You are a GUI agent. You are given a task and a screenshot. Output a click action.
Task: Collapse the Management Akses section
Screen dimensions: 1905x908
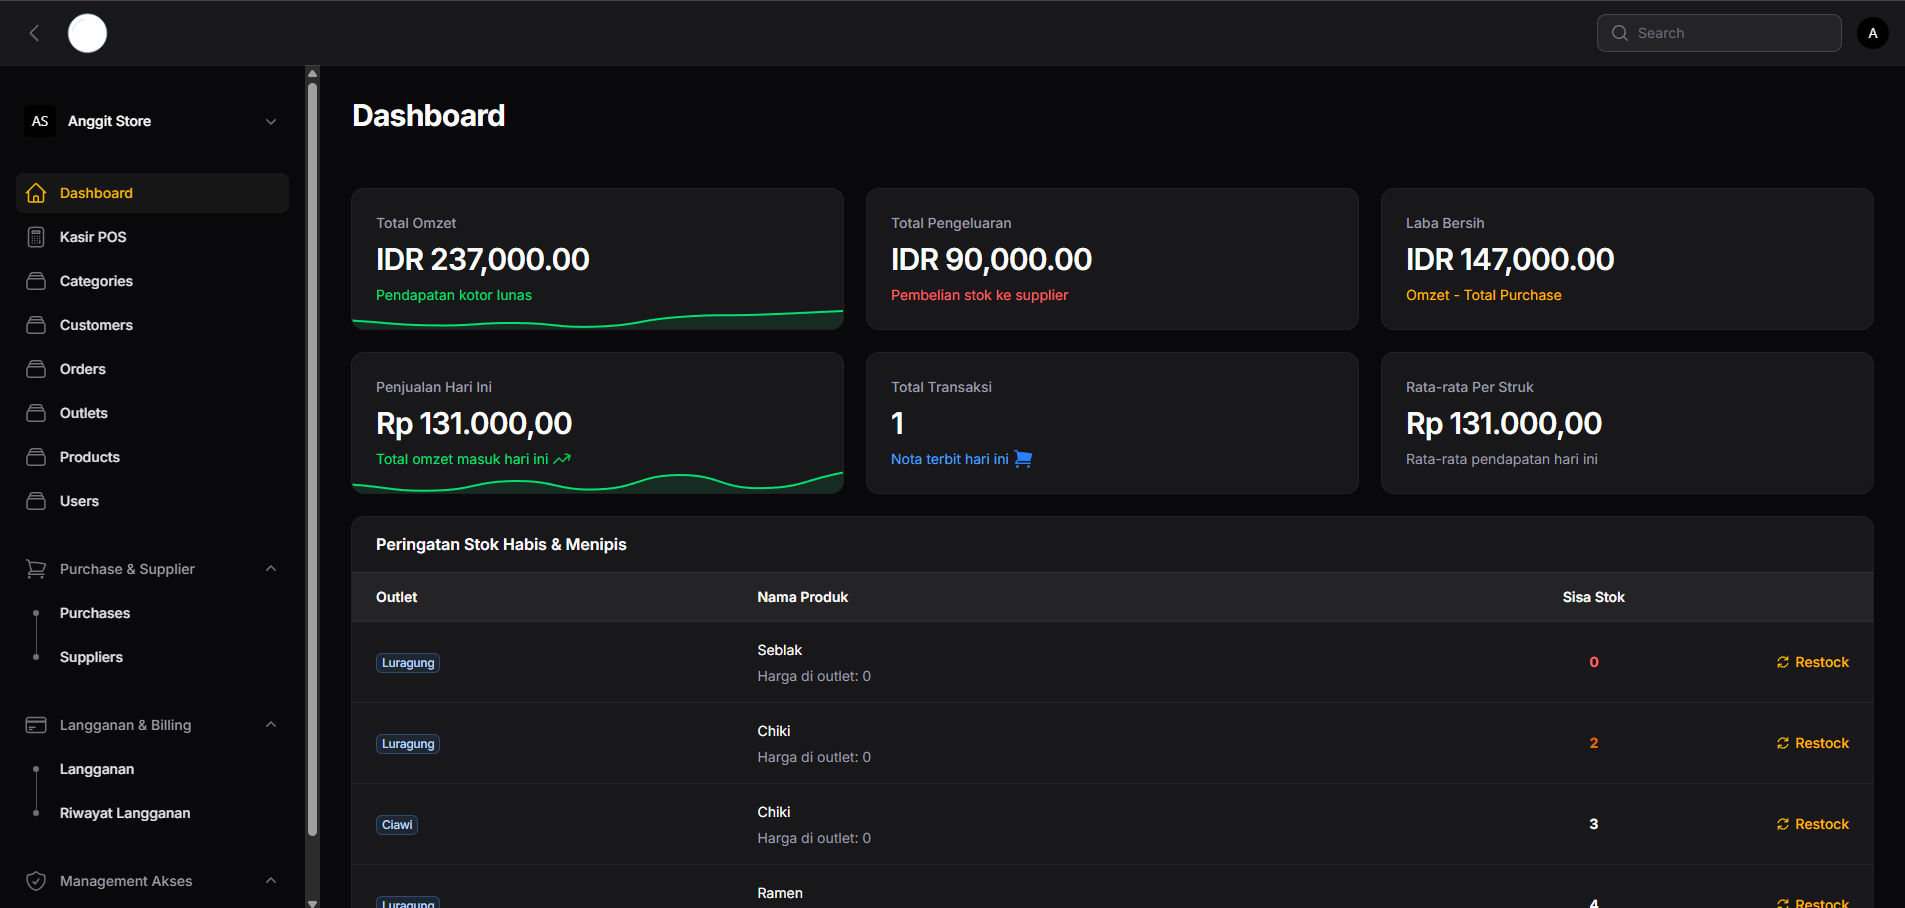pyautogui.click(x=271, y=881)
